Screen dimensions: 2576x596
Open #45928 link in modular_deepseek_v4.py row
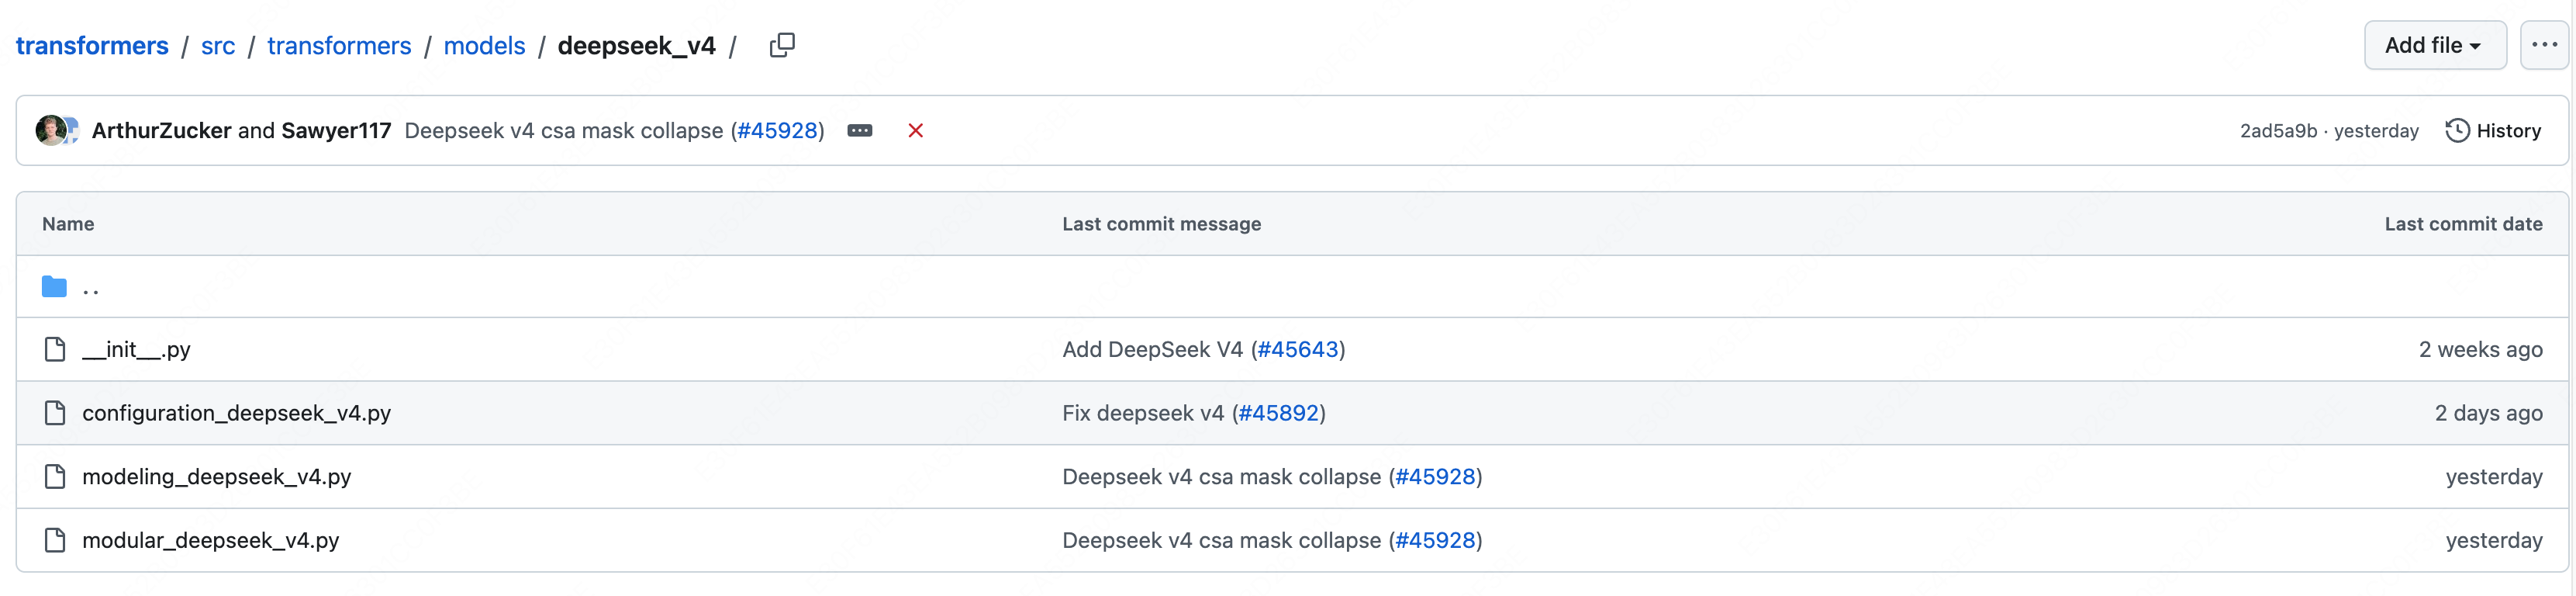tap(1435, 540)
